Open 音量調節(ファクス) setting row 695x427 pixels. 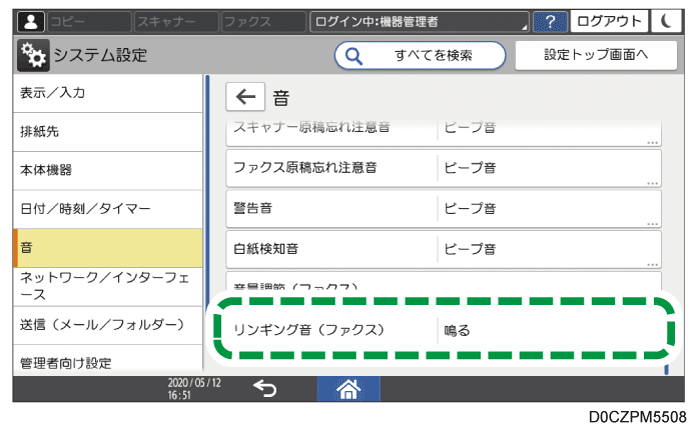click(x=444, y=282)
